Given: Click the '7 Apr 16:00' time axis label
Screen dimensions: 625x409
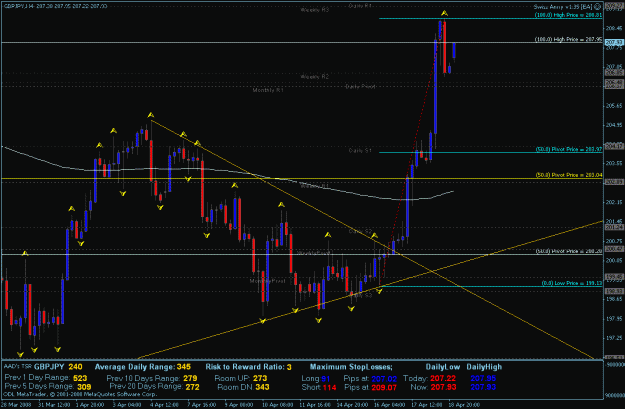Looking at the screenshot, I should pos(202,405).
